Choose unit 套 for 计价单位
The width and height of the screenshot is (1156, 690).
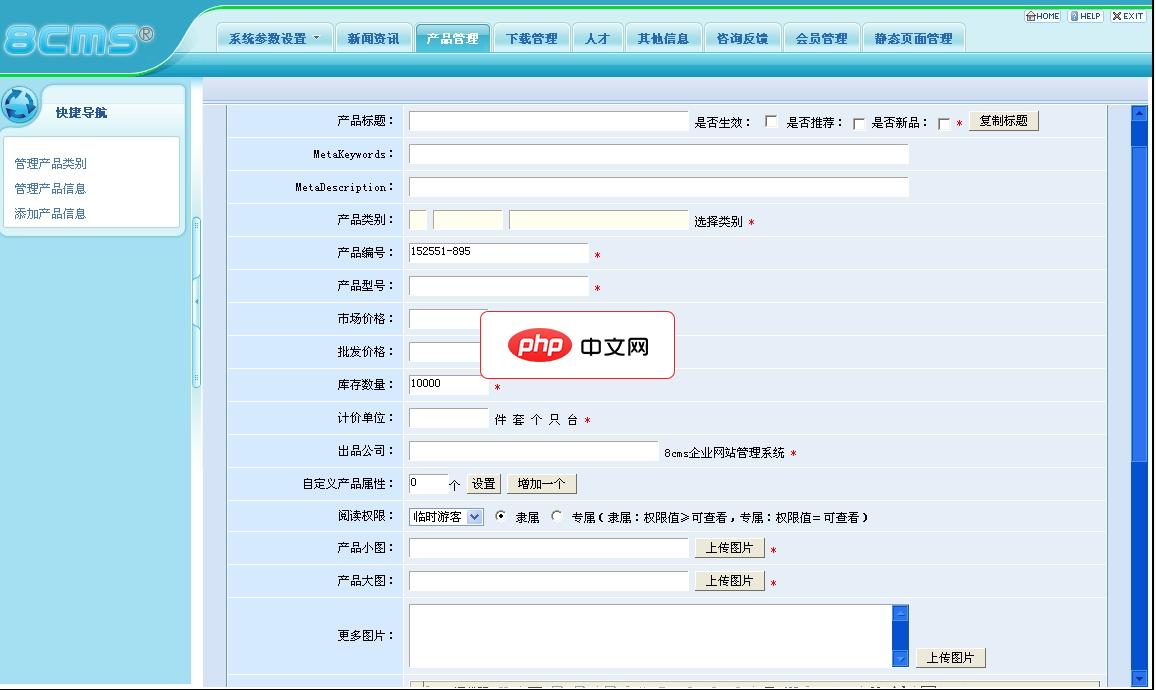(518, 419)
